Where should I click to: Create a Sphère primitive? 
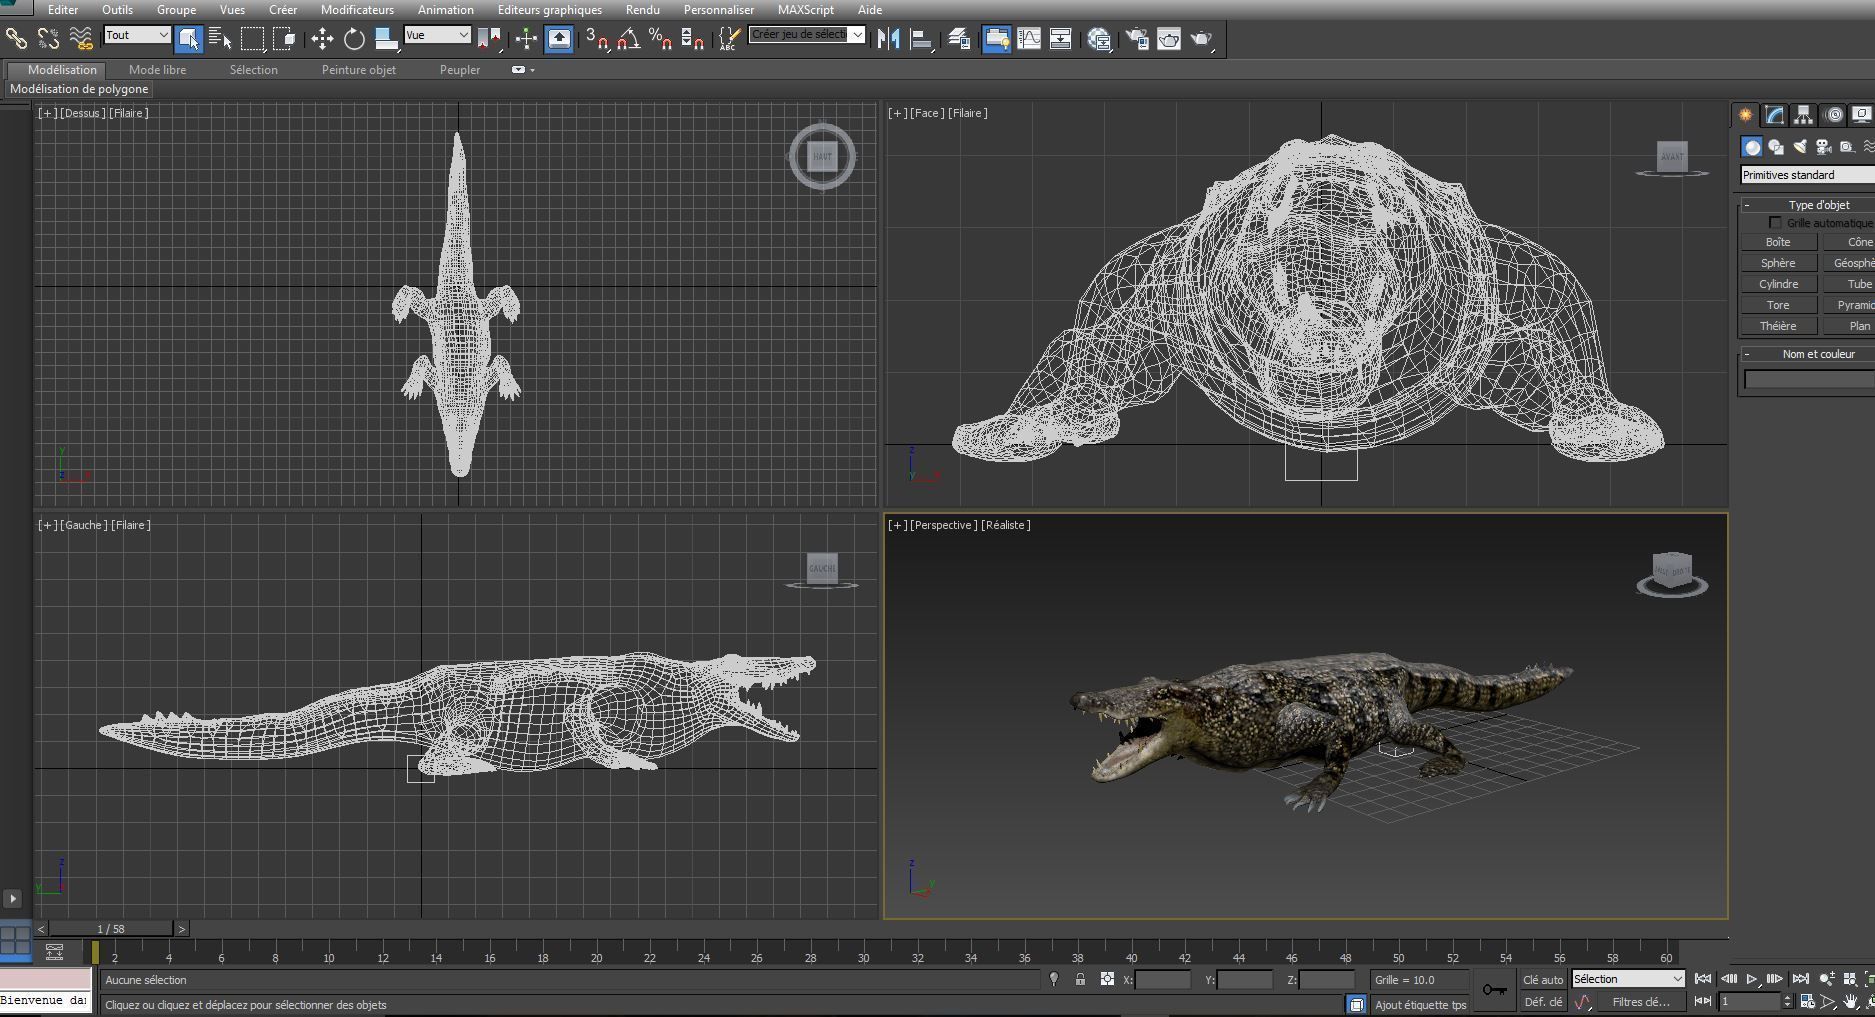click(1778, 263)
